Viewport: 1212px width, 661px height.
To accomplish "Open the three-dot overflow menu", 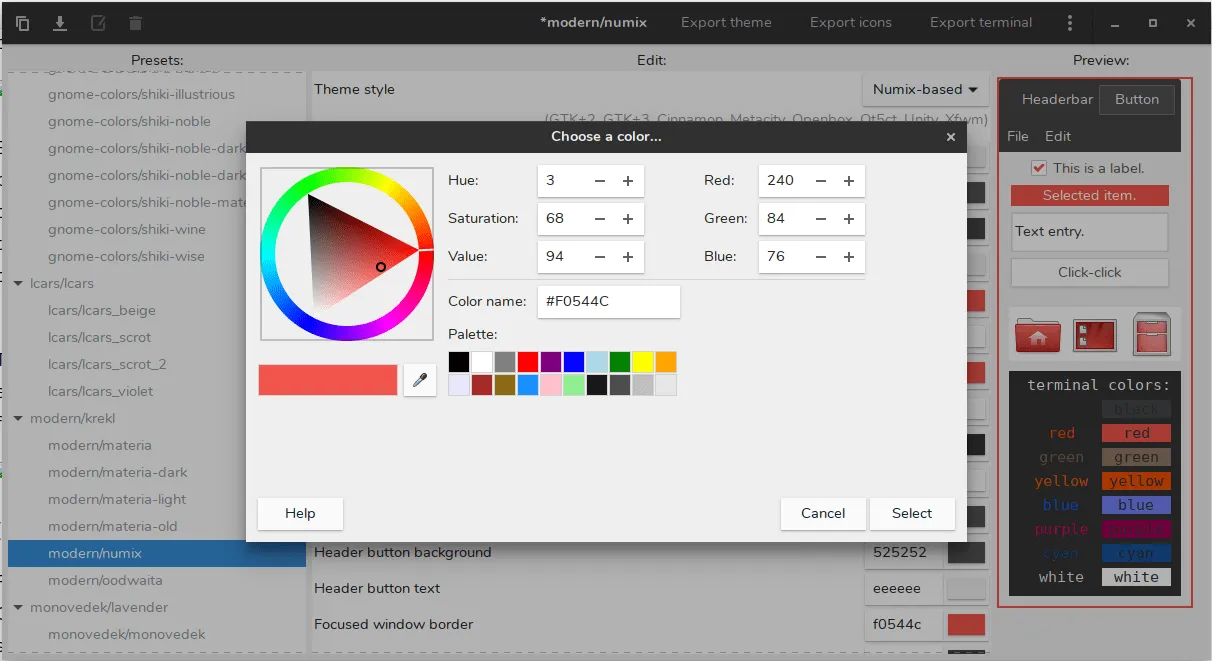I will (1070, 22).
